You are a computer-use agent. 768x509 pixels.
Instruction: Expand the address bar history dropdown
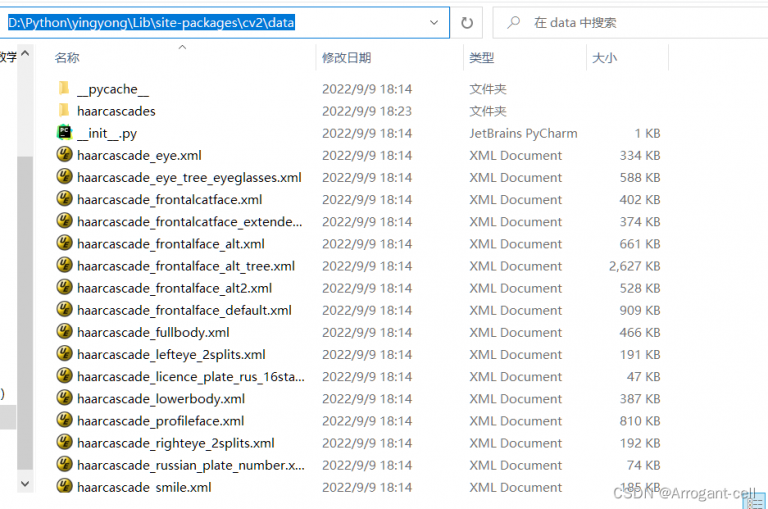click(434, 22)
